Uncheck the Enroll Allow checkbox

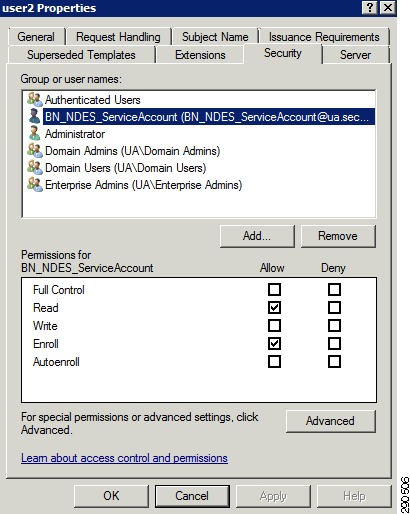coord(274,343)
